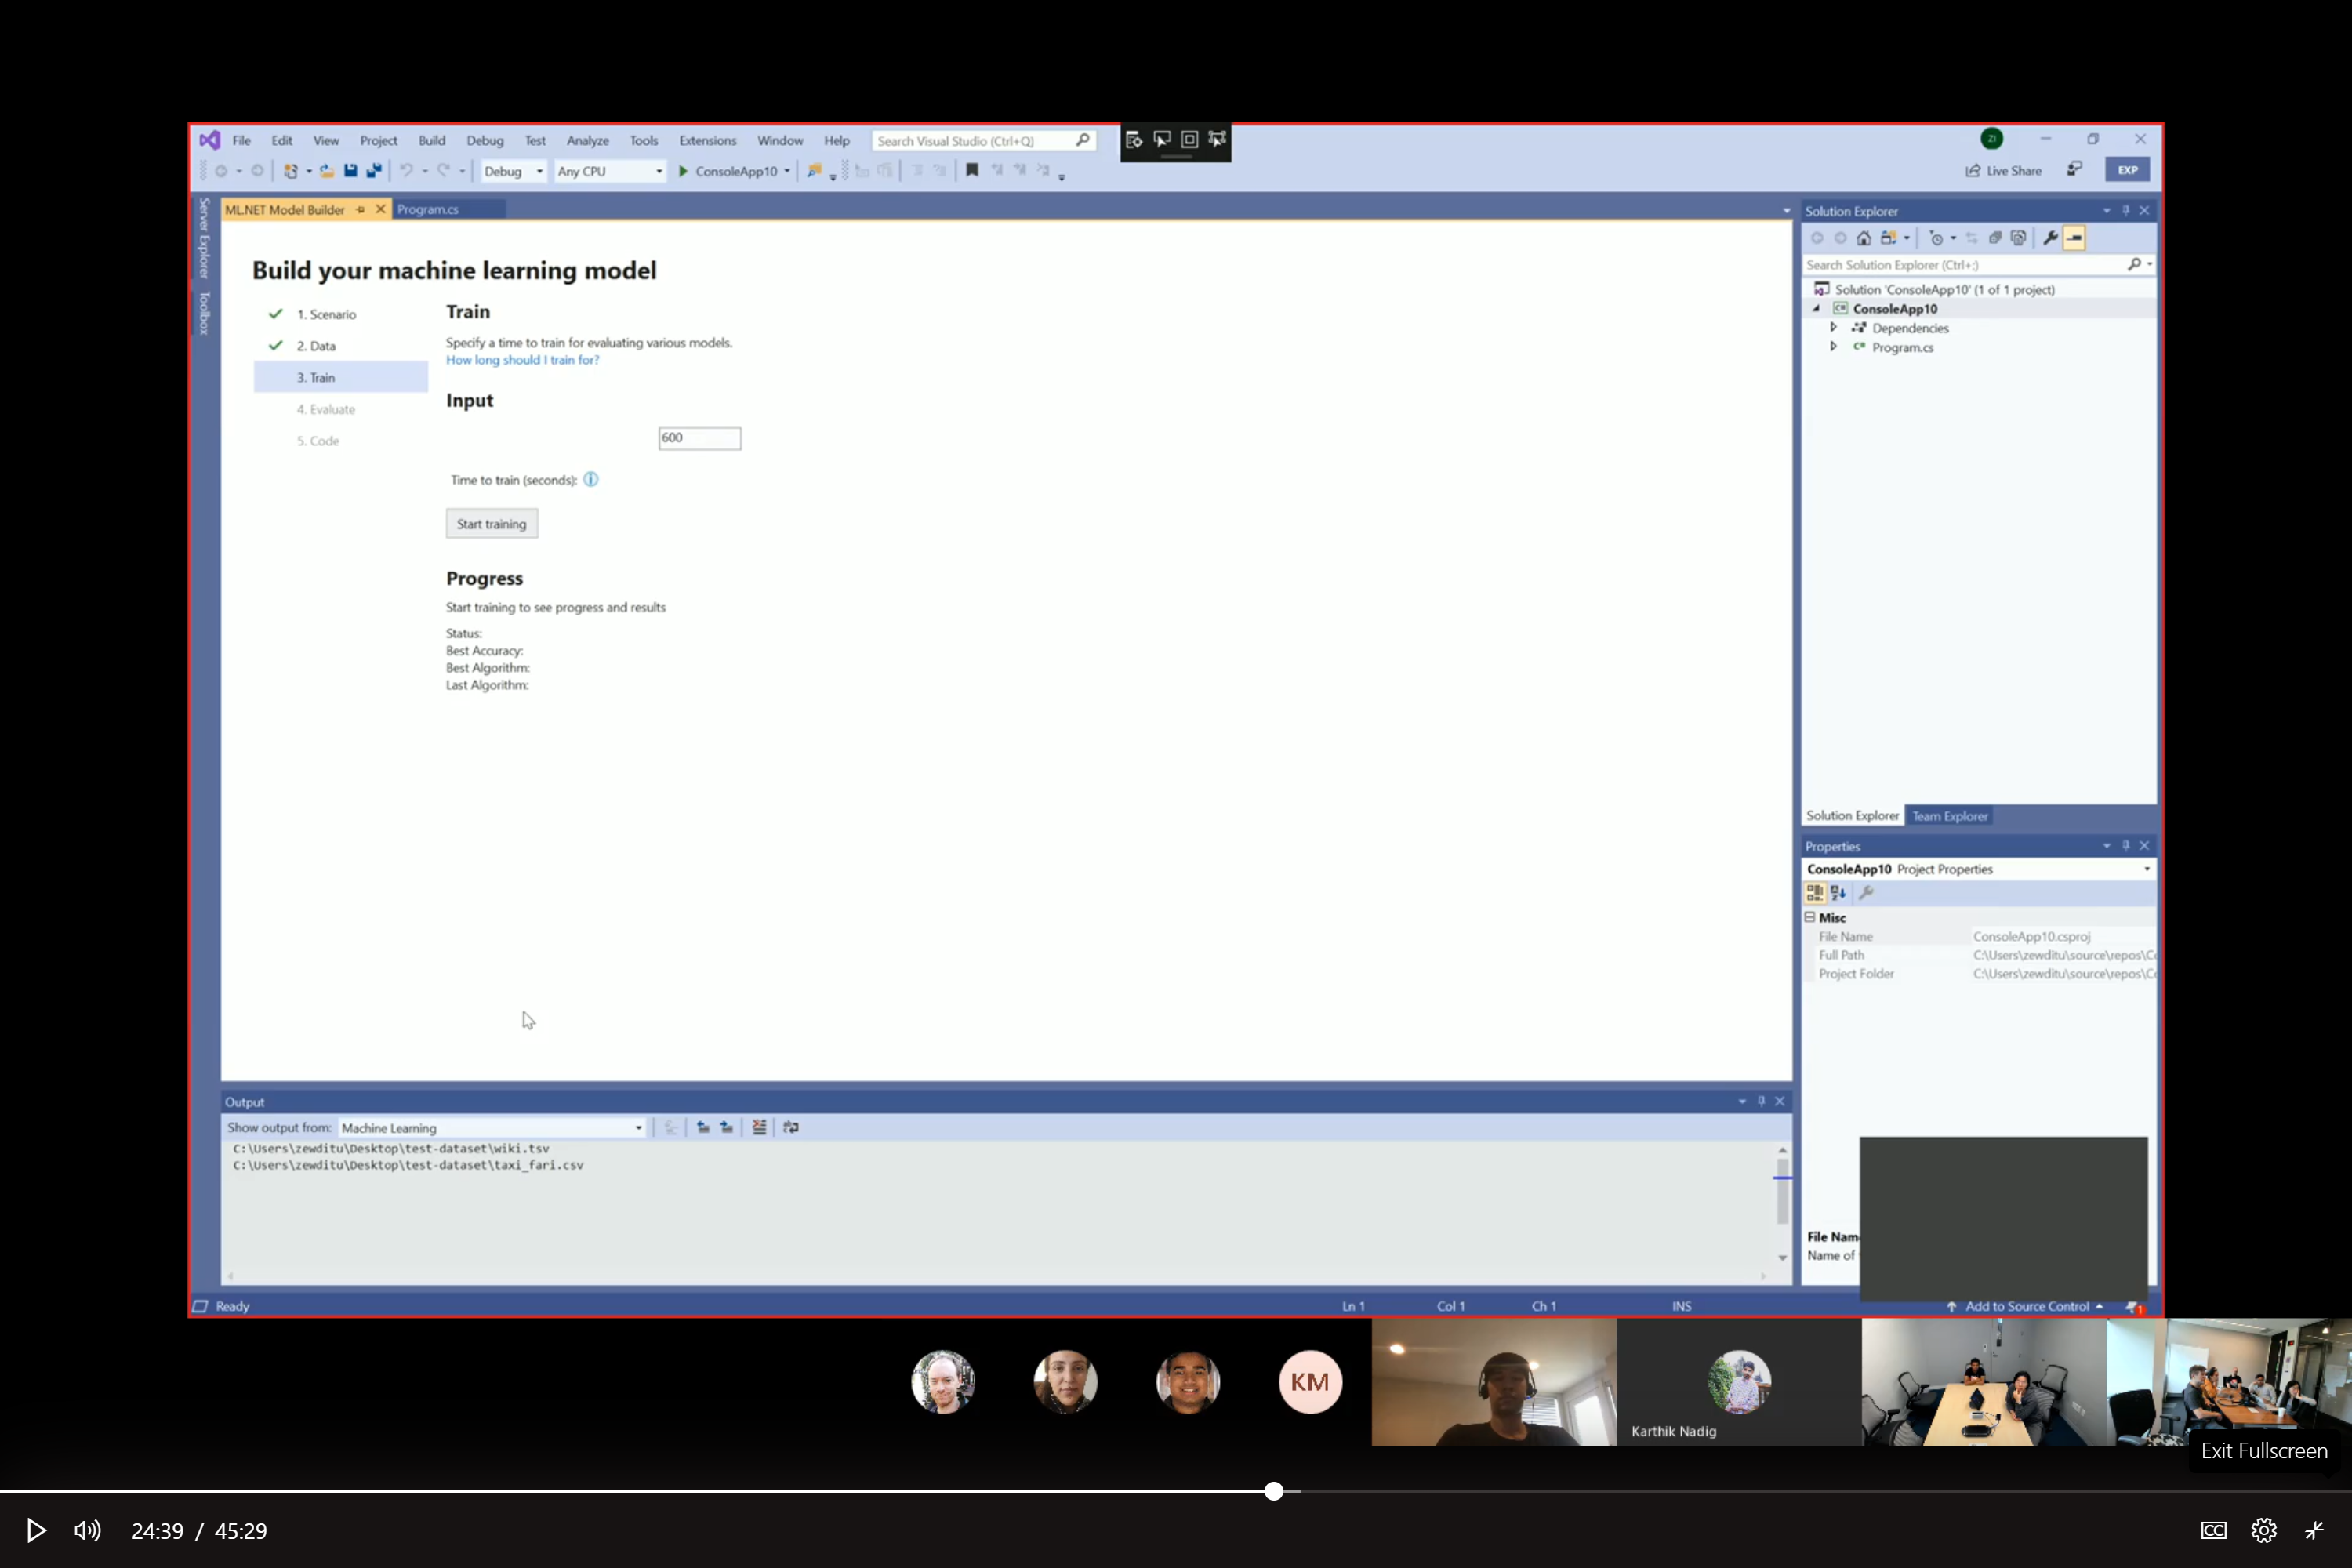
Task: Open the Debug configuration dropdown
Action: [x=513, y=171]
